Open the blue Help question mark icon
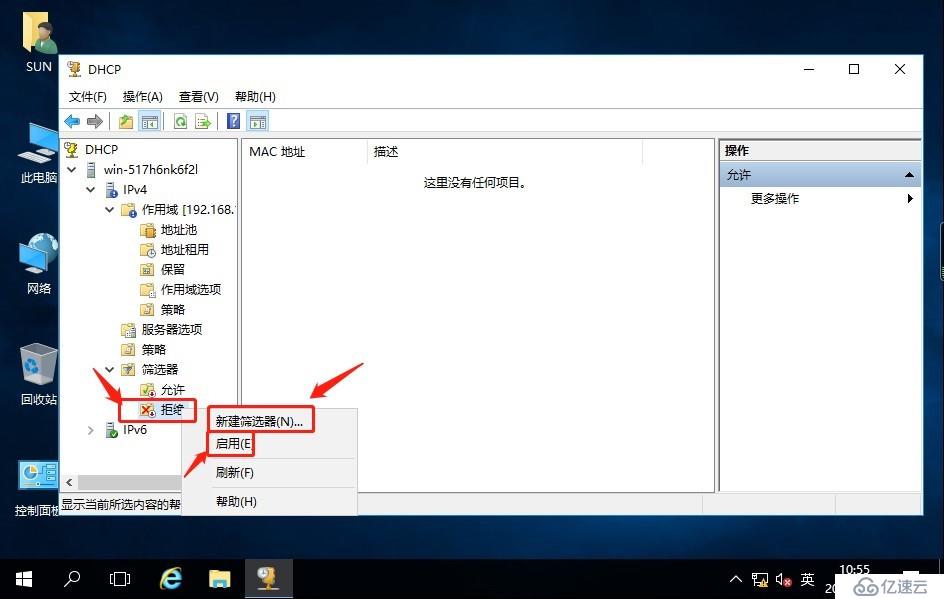The height and width of the screenshot is (599, 944). click(x=234, y=122)
